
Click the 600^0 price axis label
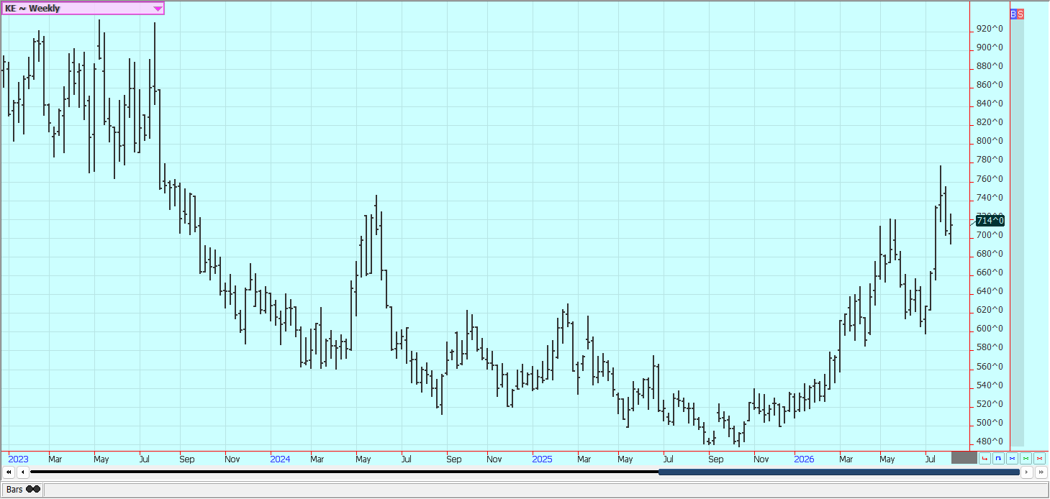coord(989,329)
